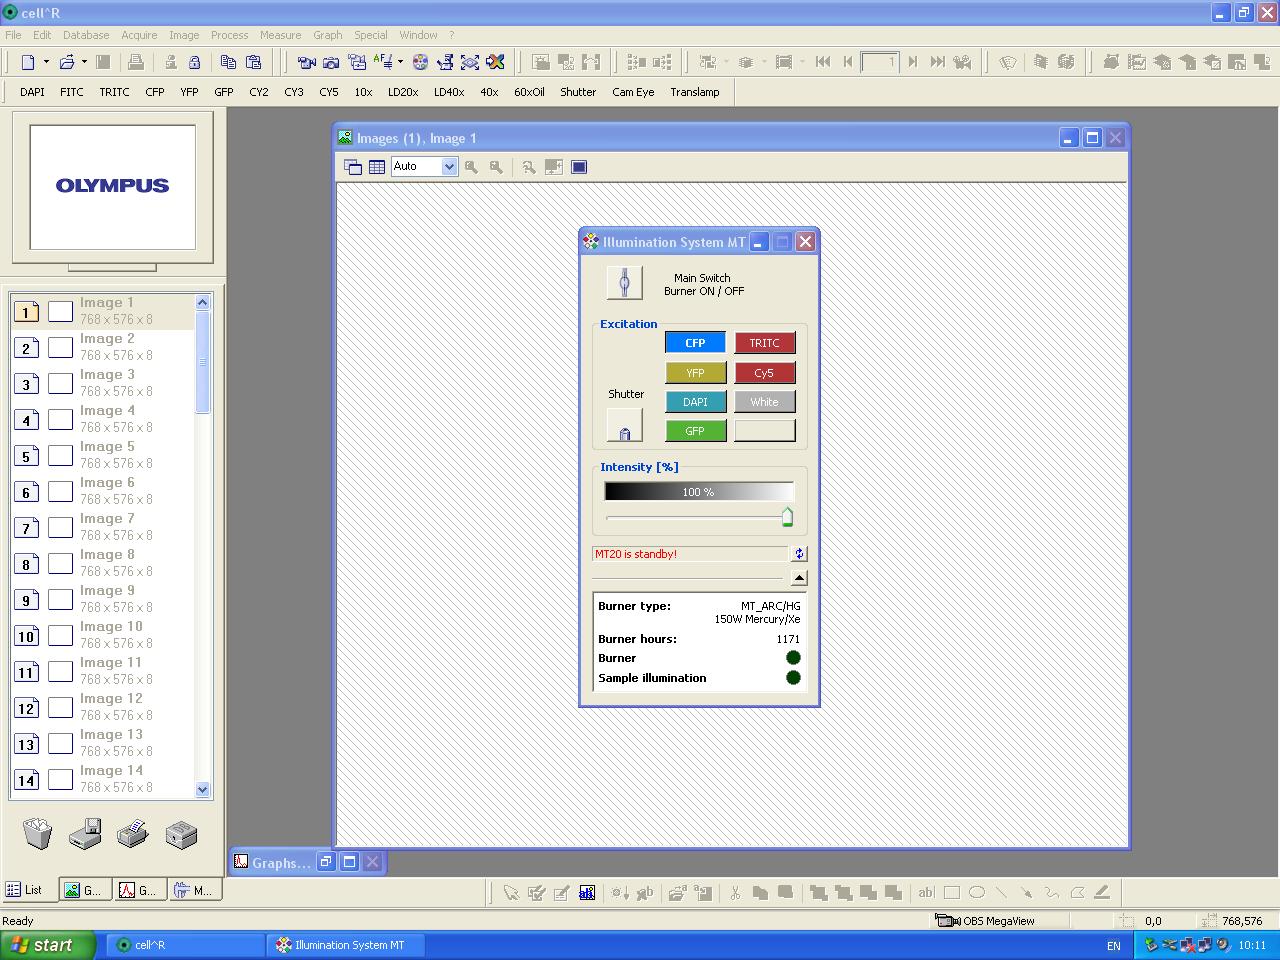
Task: Open the New document dropdown arrow
Action: pos(46,62)
